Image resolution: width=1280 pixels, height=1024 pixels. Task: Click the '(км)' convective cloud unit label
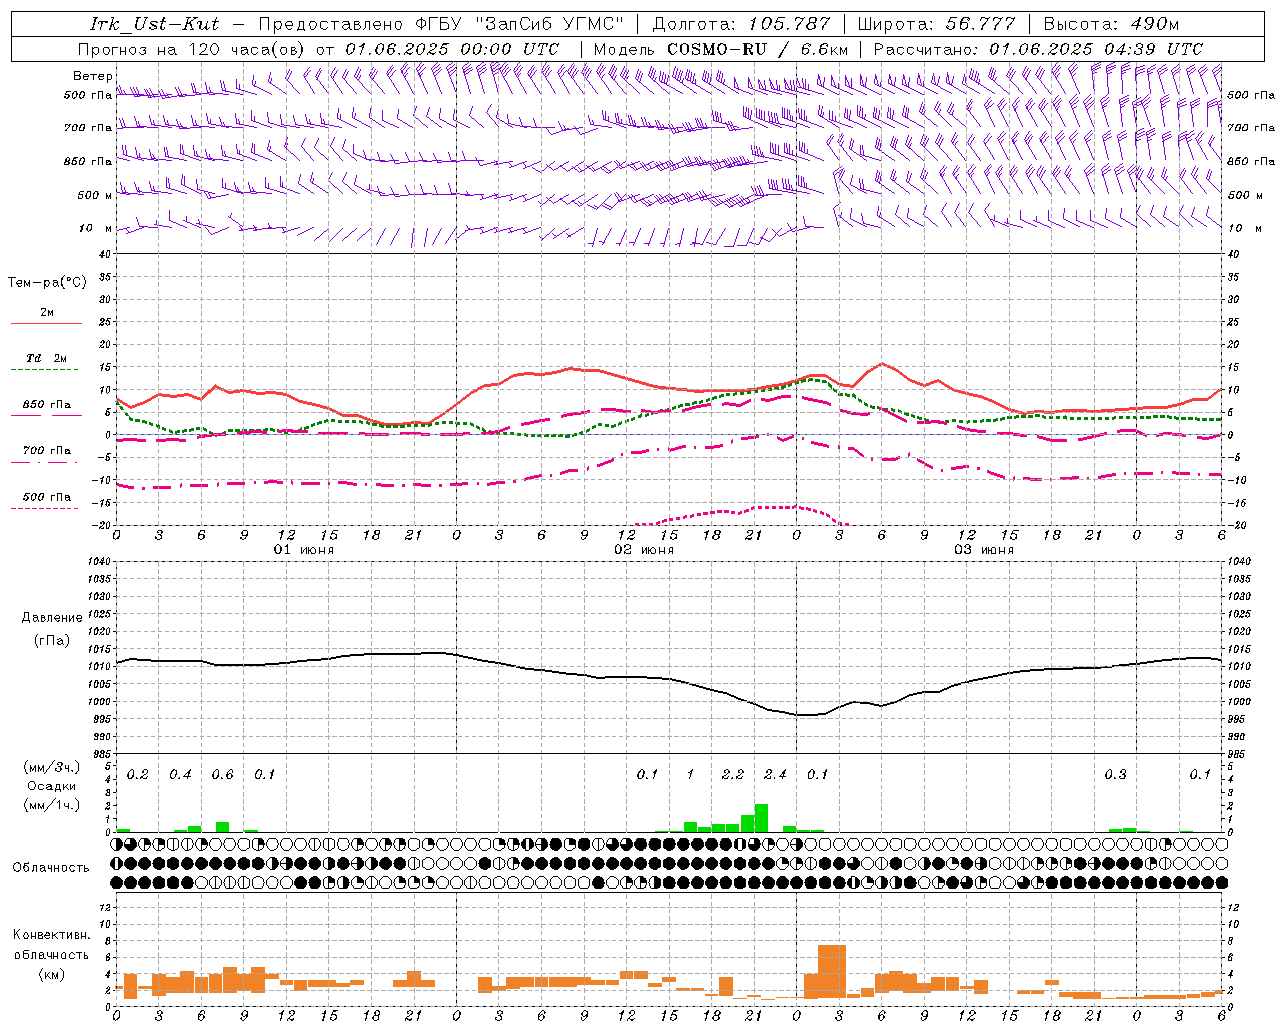pos(52,974)
